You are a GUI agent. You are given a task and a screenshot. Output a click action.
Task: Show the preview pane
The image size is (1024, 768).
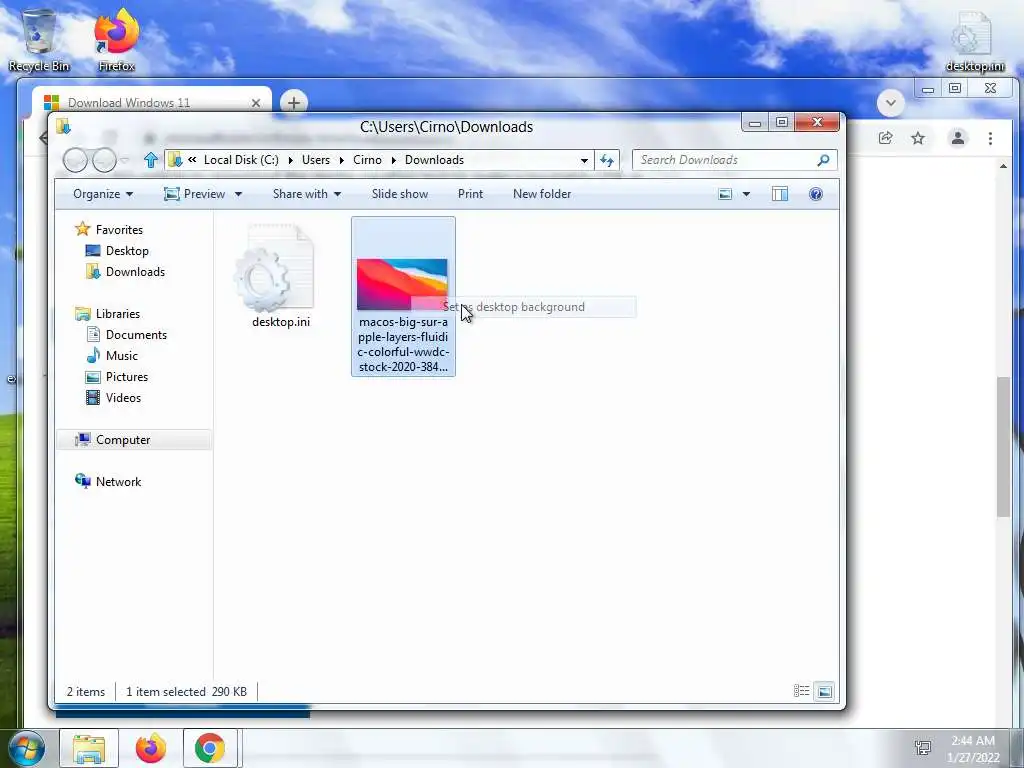pos(780,194)
